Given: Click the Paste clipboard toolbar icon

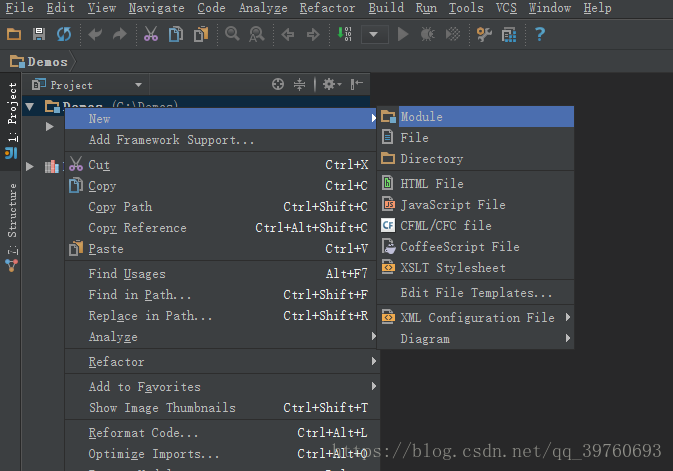Looking at the screenshot, I should [201, 34].
